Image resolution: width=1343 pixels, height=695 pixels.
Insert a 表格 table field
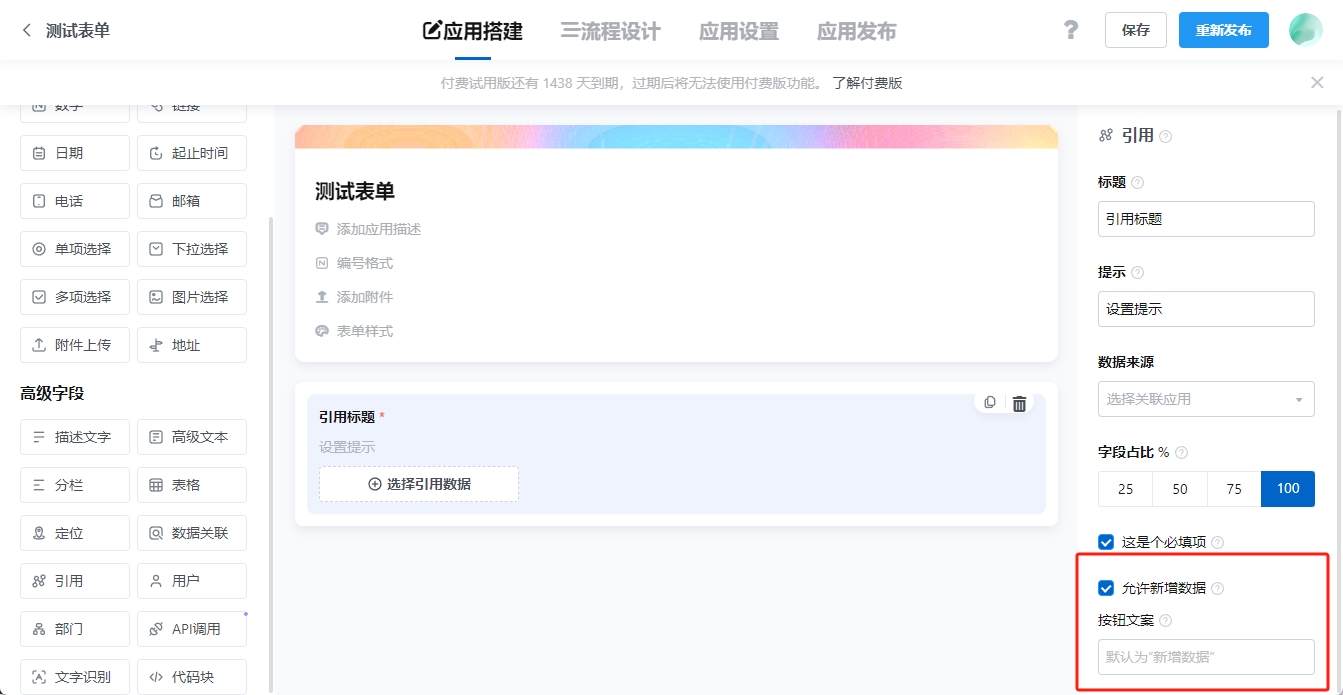[191, 484]
